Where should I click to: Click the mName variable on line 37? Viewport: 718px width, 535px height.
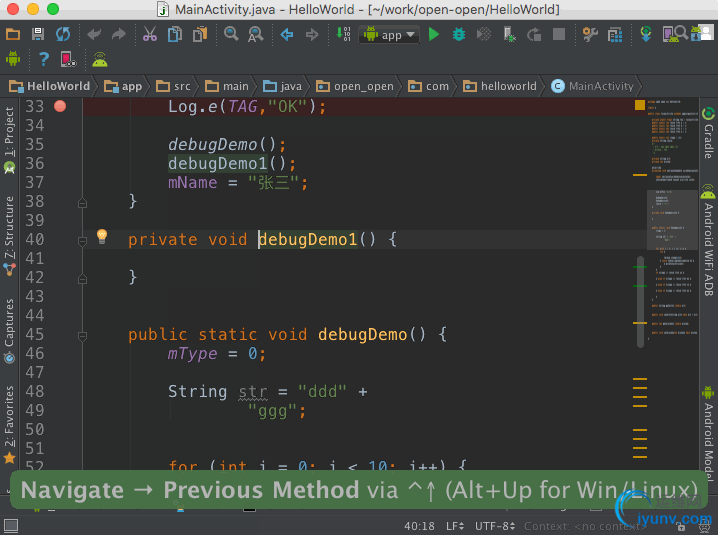click(192, 183)
